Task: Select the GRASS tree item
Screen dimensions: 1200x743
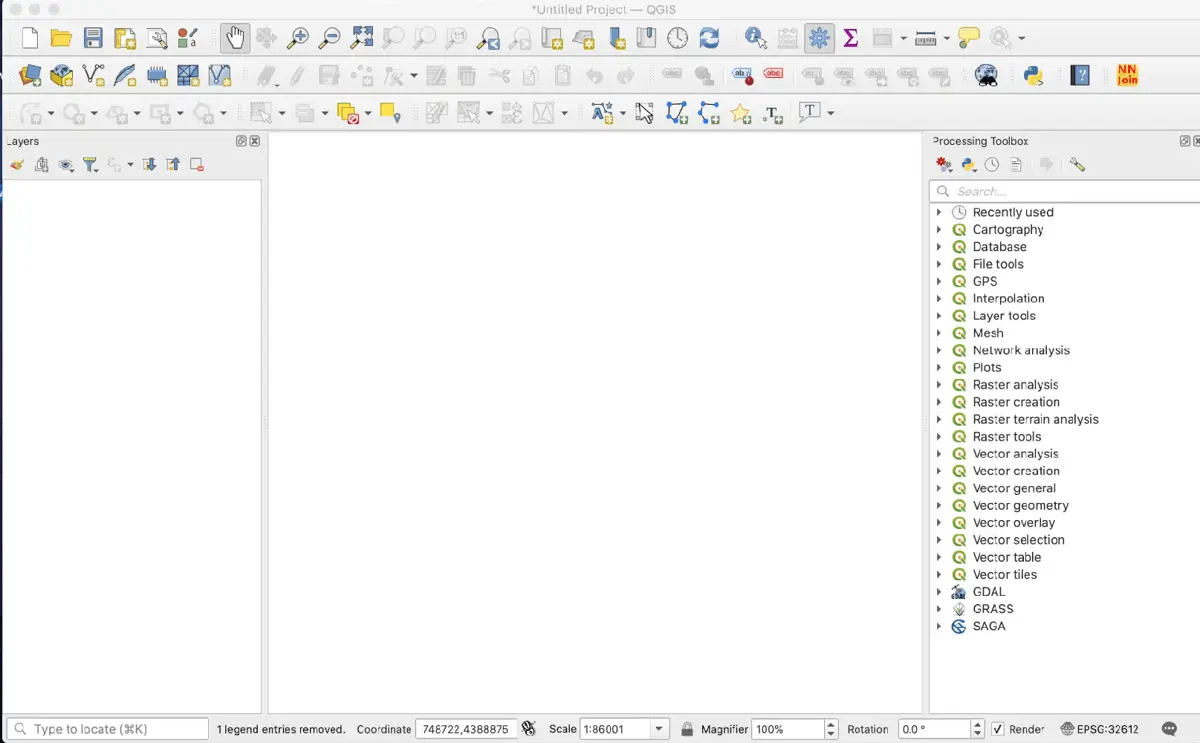Action: pos(992,608)
